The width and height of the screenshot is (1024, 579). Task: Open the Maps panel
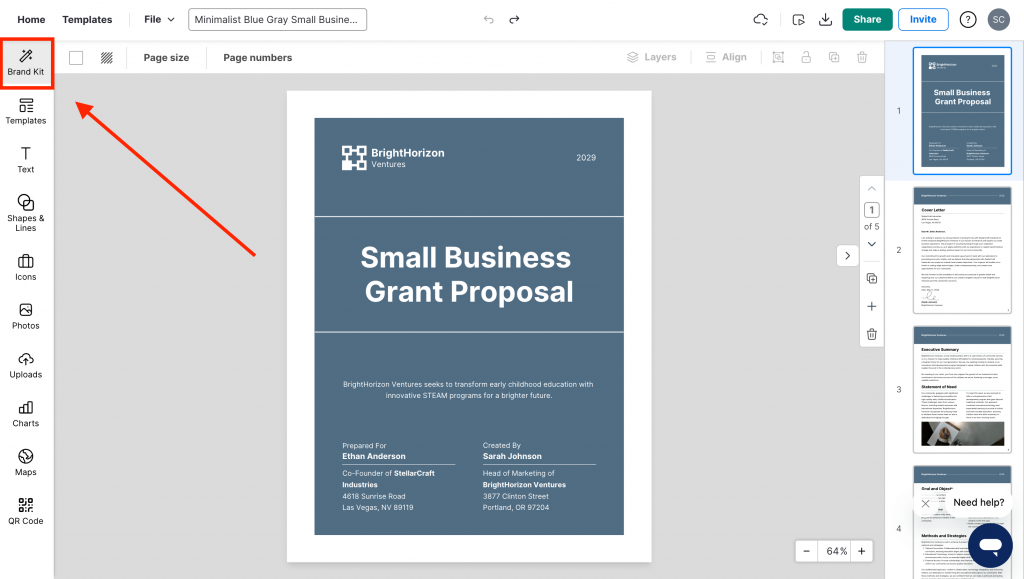point(26,462)
